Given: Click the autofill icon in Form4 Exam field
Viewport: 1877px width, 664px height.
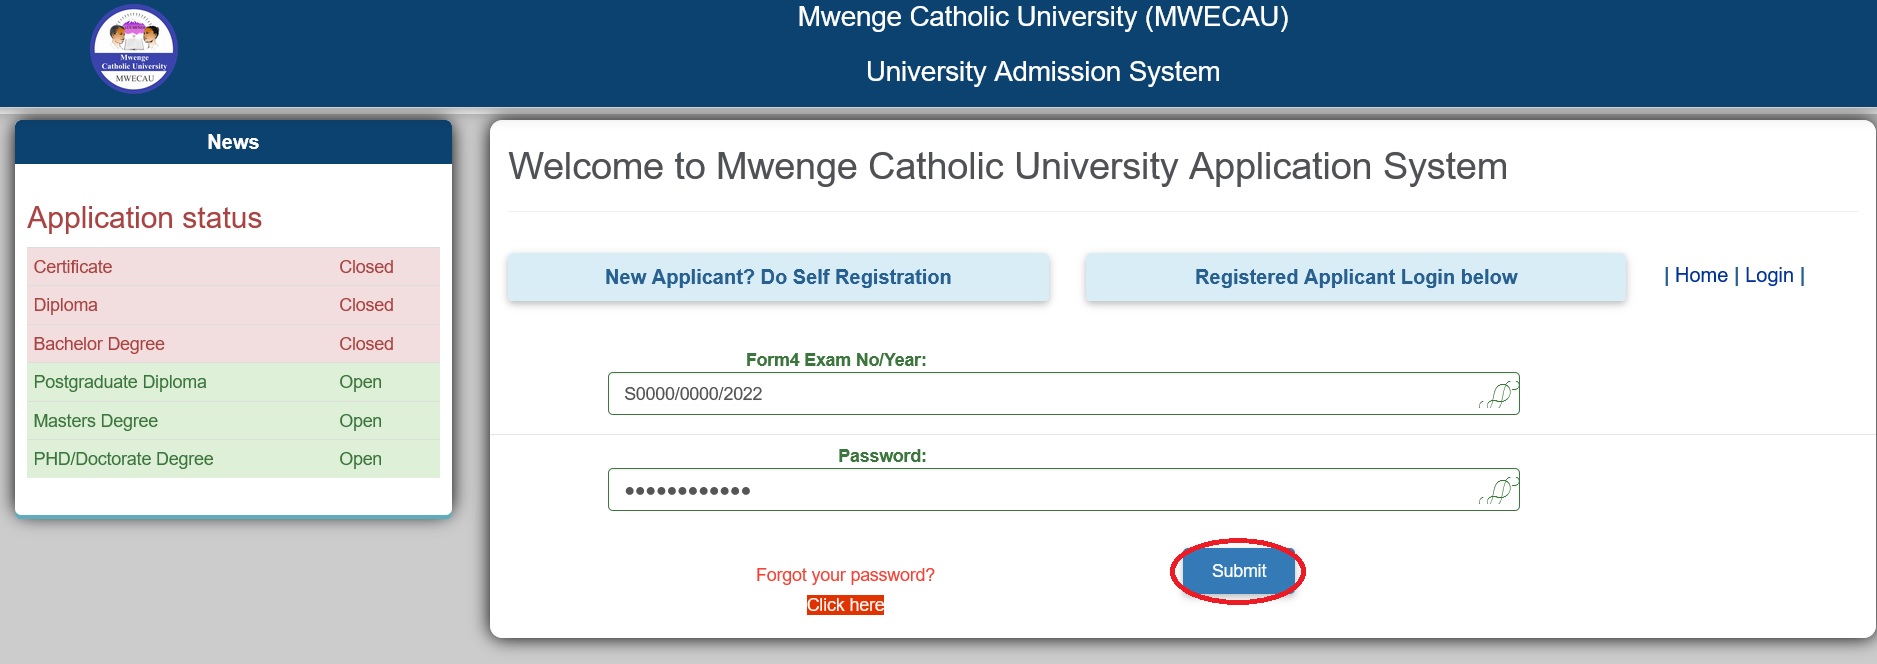Looking at the screenshot, I should pyautogui.click(x=1498, y=394).
